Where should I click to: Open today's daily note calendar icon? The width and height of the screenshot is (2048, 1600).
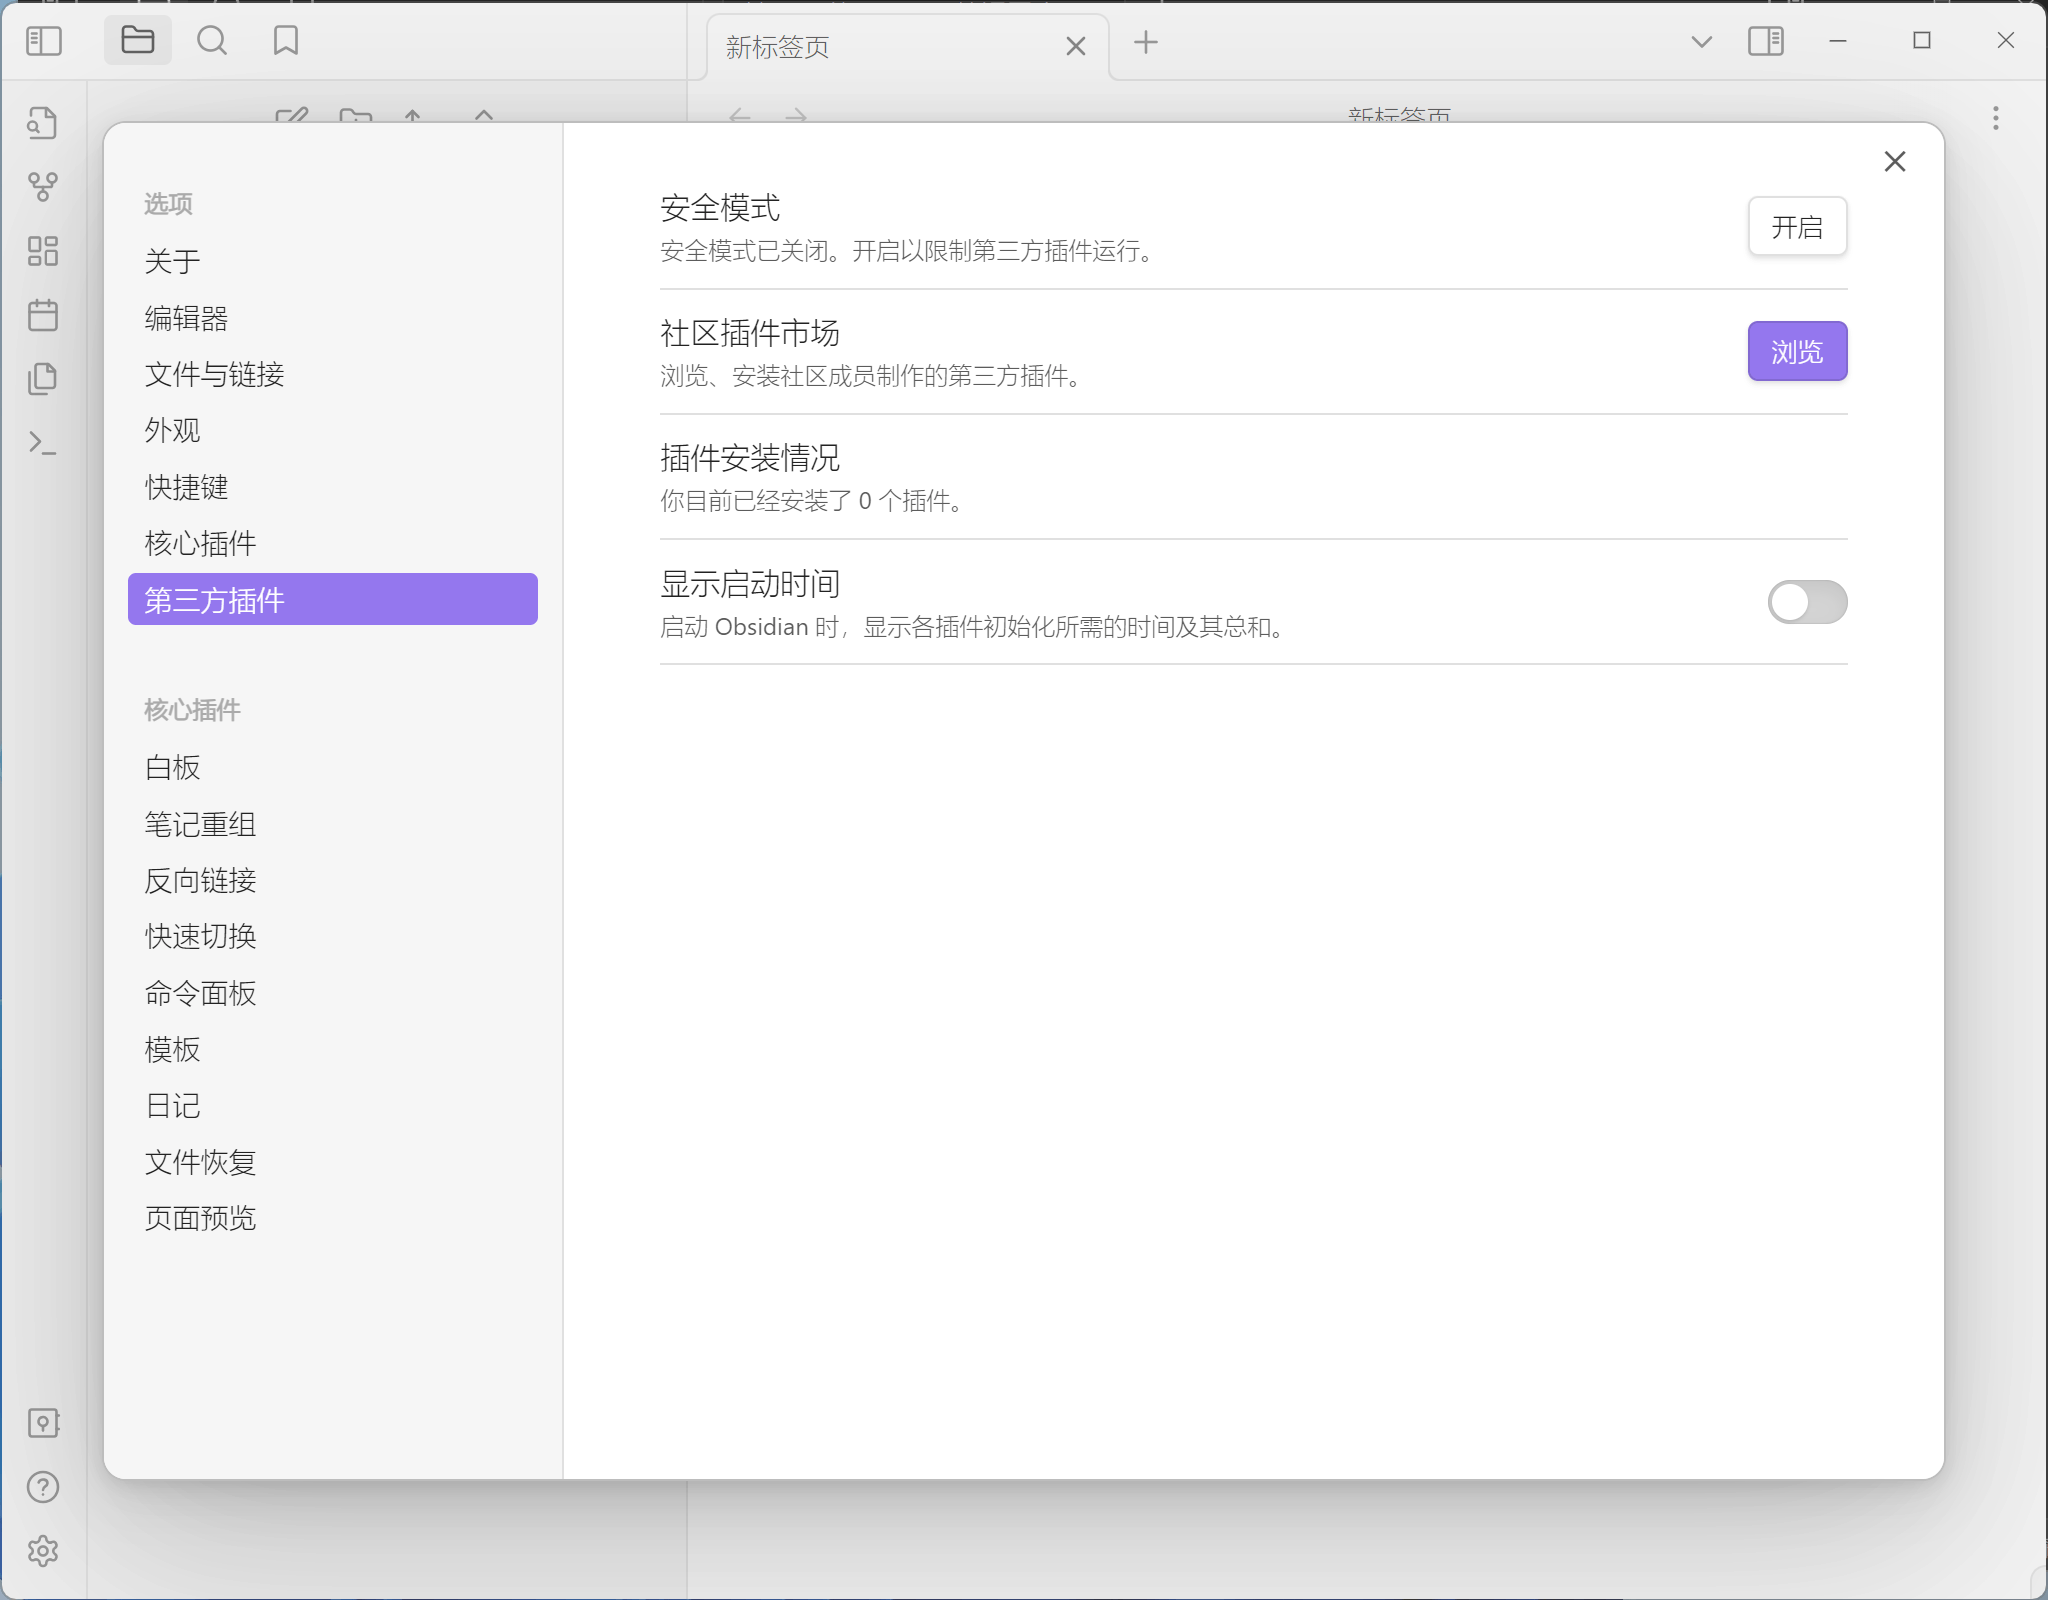click(43, 315)
